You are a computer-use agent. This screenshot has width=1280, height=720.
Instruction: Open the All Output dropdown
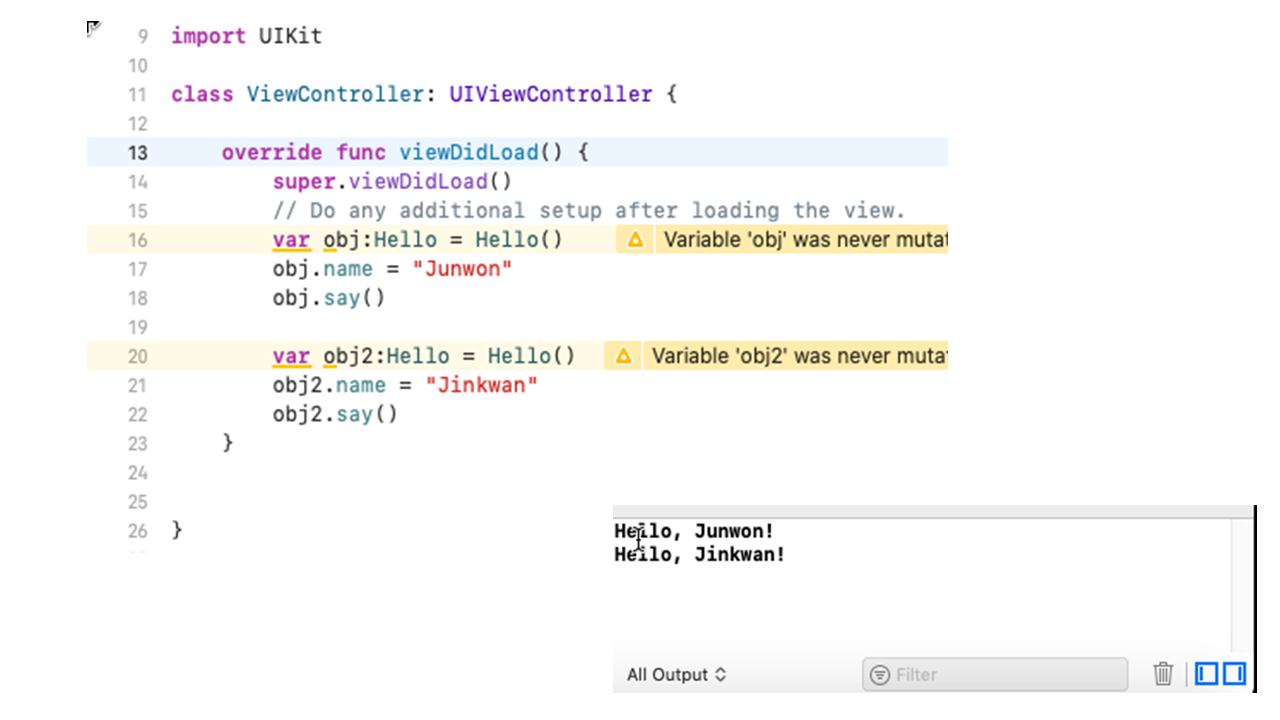(676, 675)
